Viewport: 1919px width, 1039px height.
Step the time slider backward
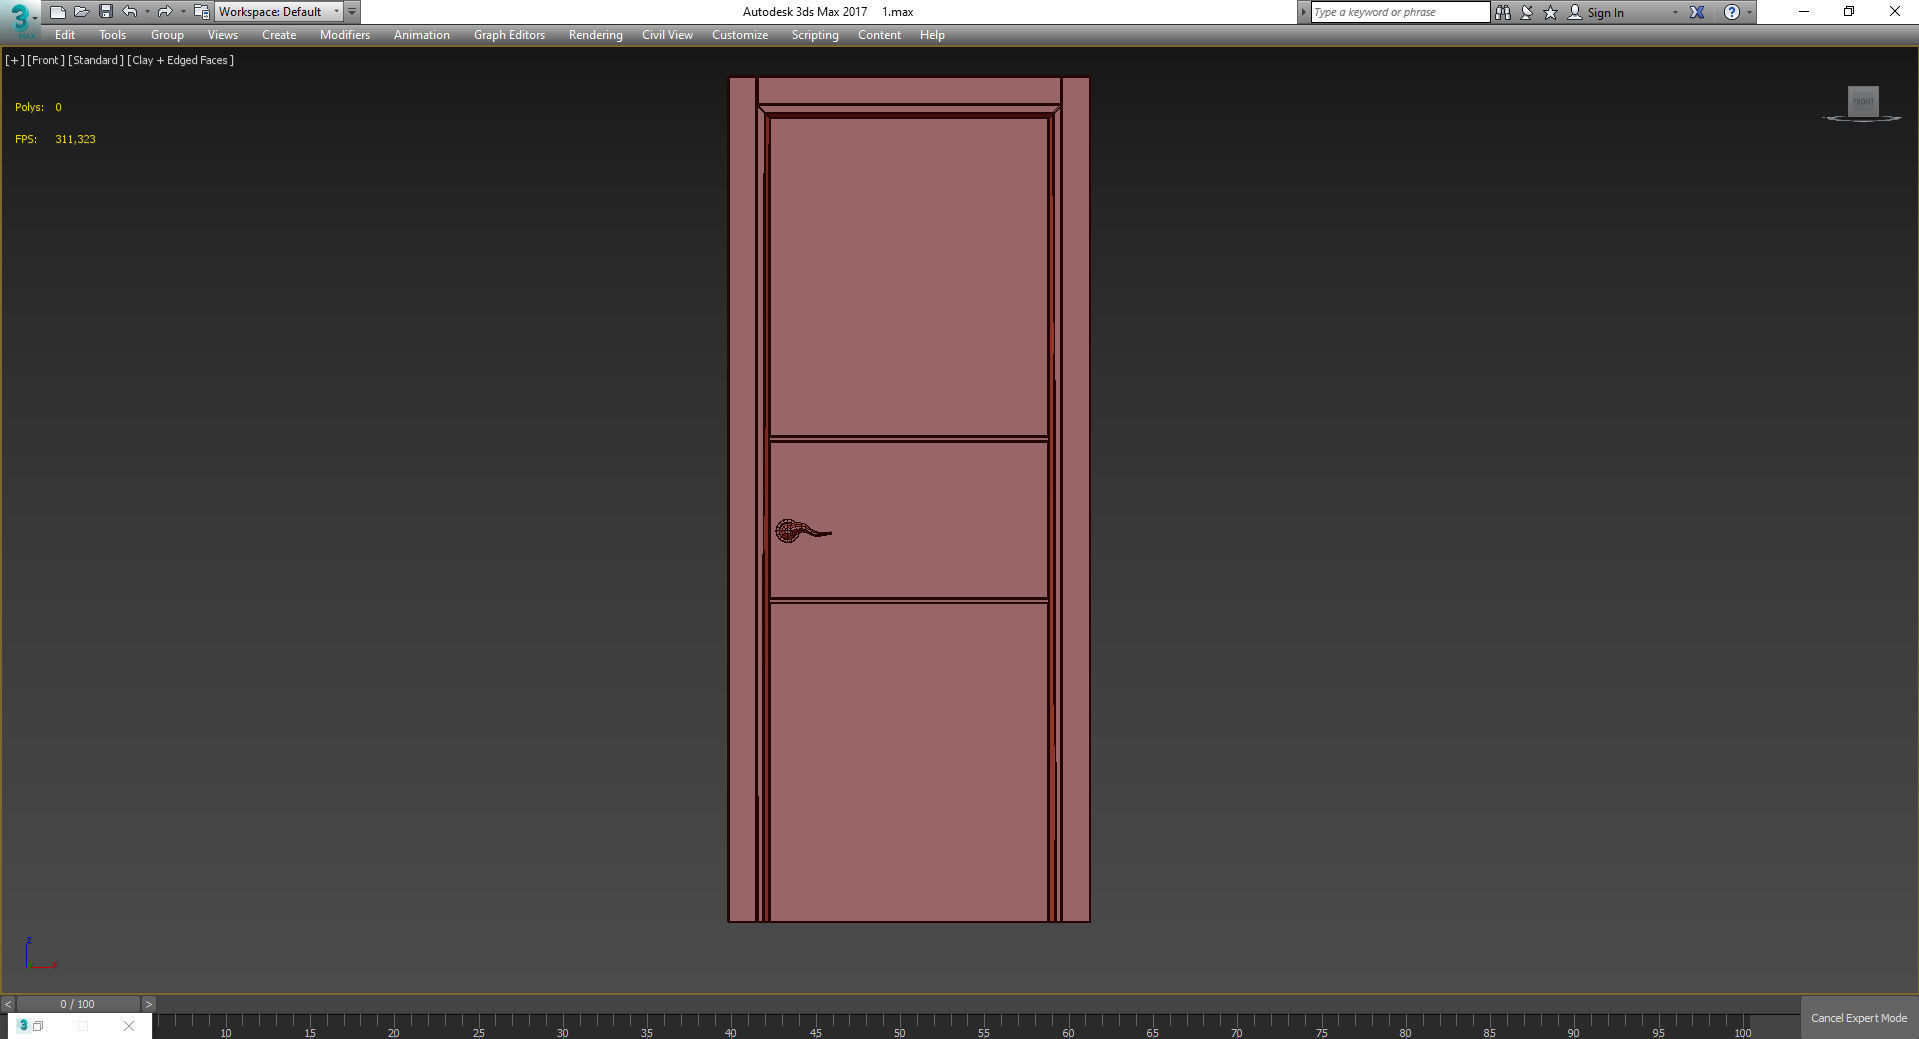click(8, 1004)
